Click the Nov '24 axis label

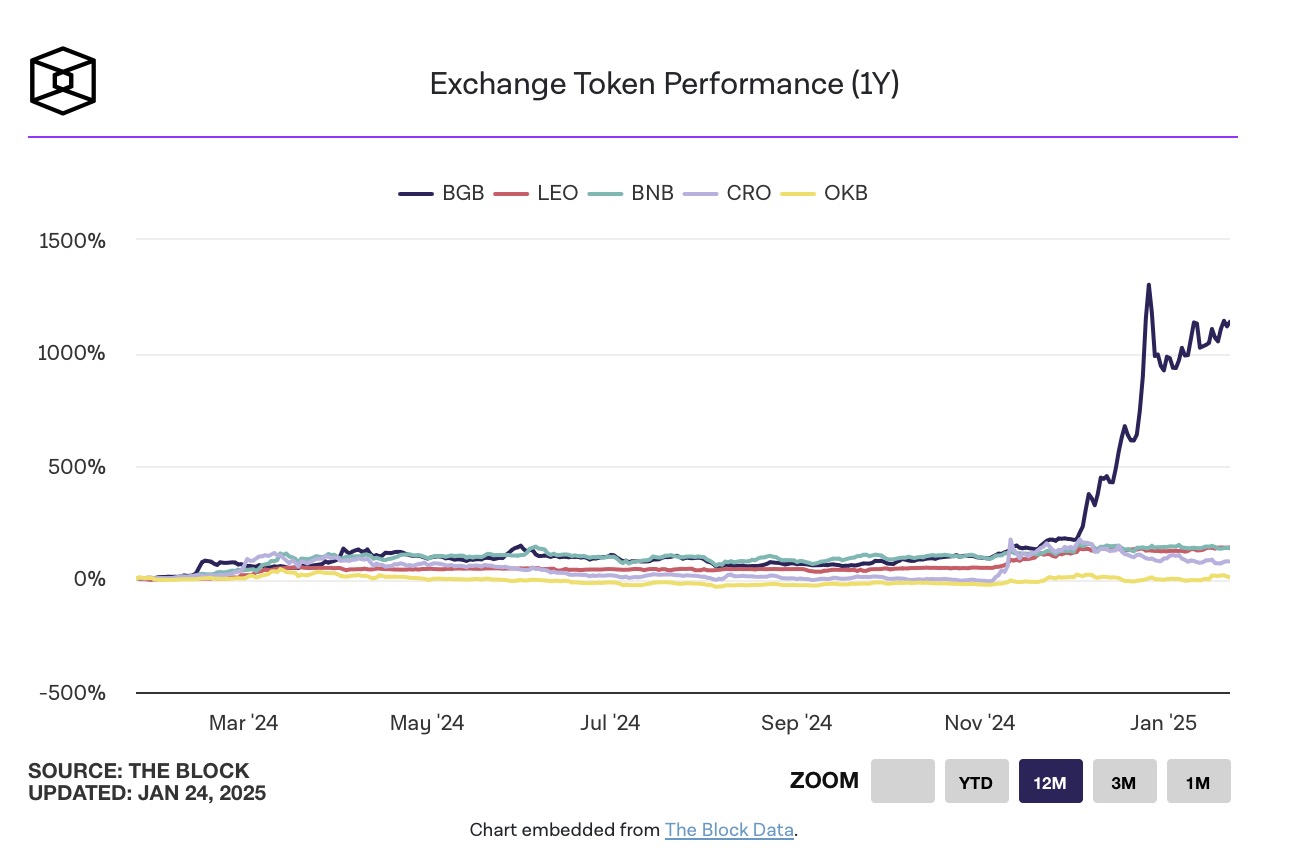click(x=979, y=723)
